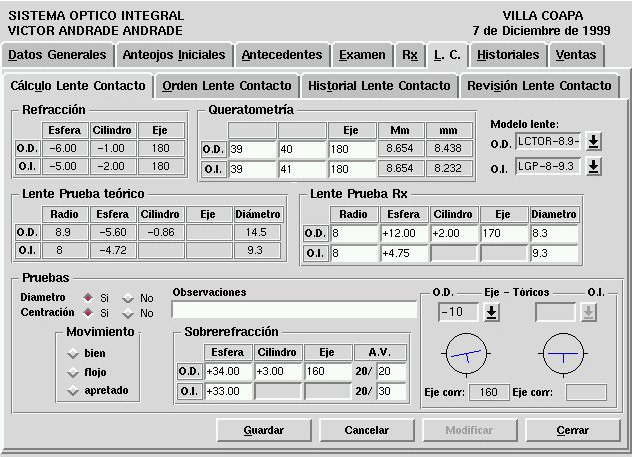The width and height of the screenshot is (633, 457).
Task: Click the O.D. toric axis dial diagram
Action: coord(464,353)
